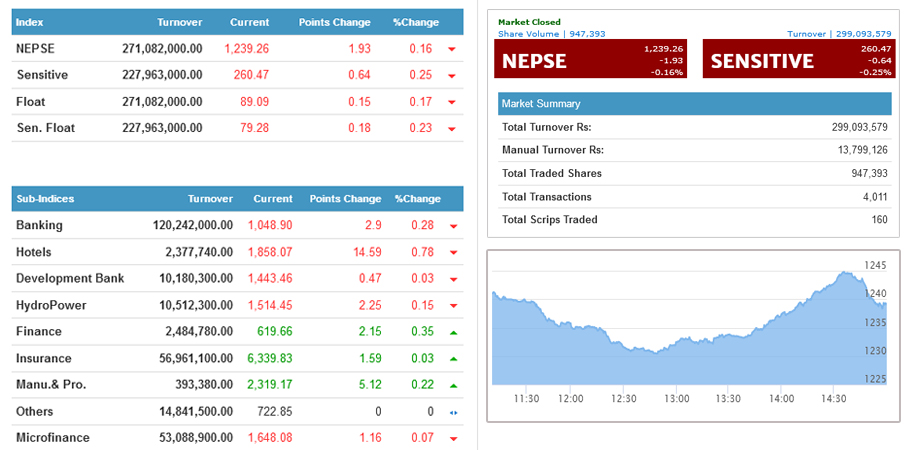
Task: Click the Turnover header in Index table
Action: (180, 23)
